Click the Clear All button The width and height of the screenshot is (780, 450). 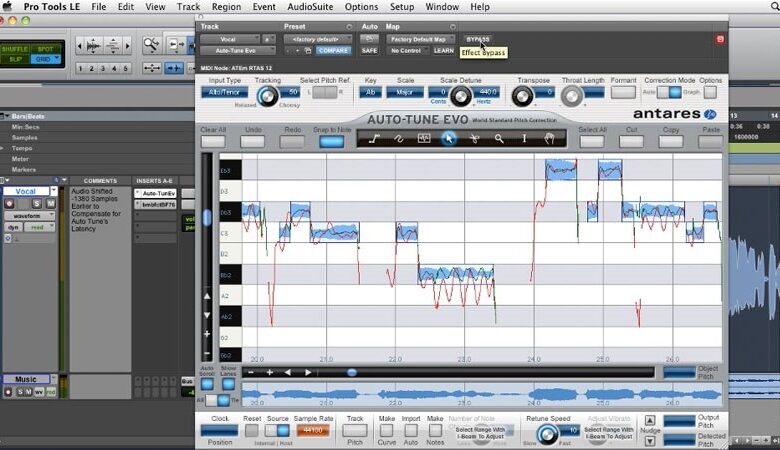click(213, 142)
